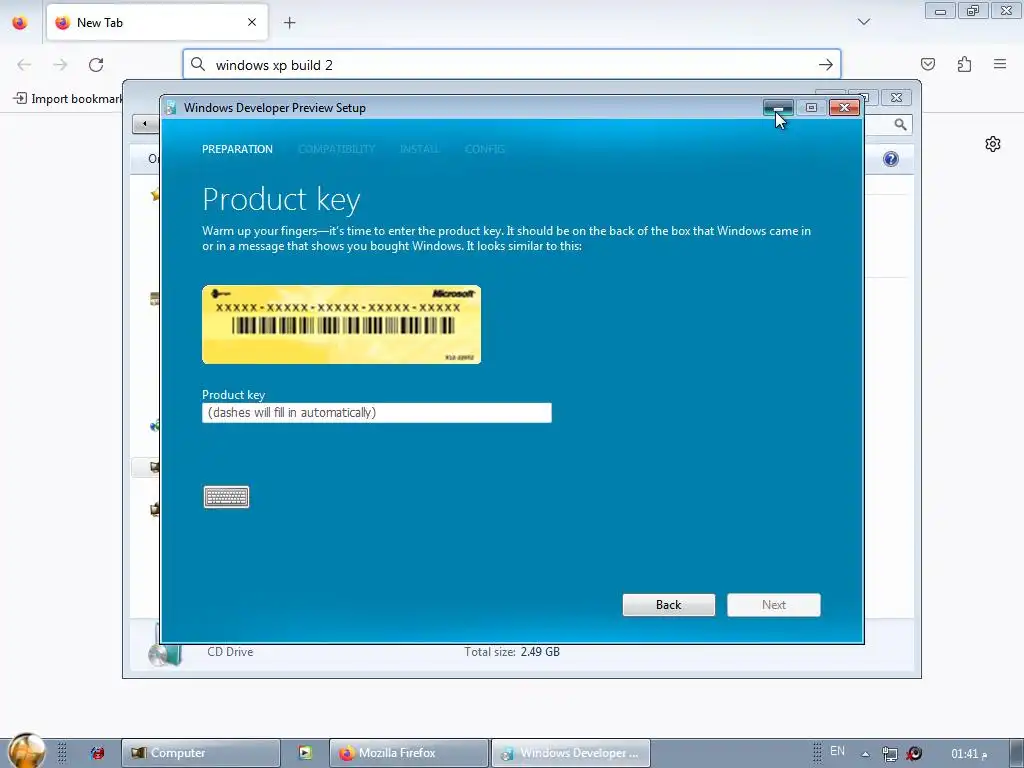Click Import bookmarks in the bookmarks toolbar

coord(69,99)
